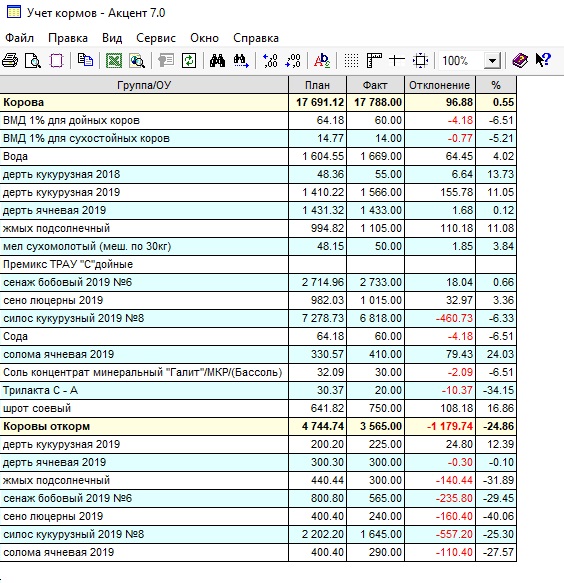Screen dimensions: 564x583
Task: Click the Copy icon in toolbar
Action: point(85,60)
